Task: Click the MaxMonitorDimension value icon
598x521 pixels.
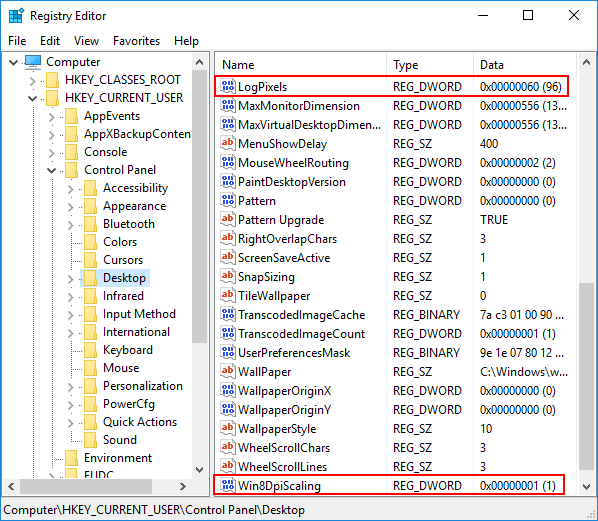Action: click(x=228, y=106)
